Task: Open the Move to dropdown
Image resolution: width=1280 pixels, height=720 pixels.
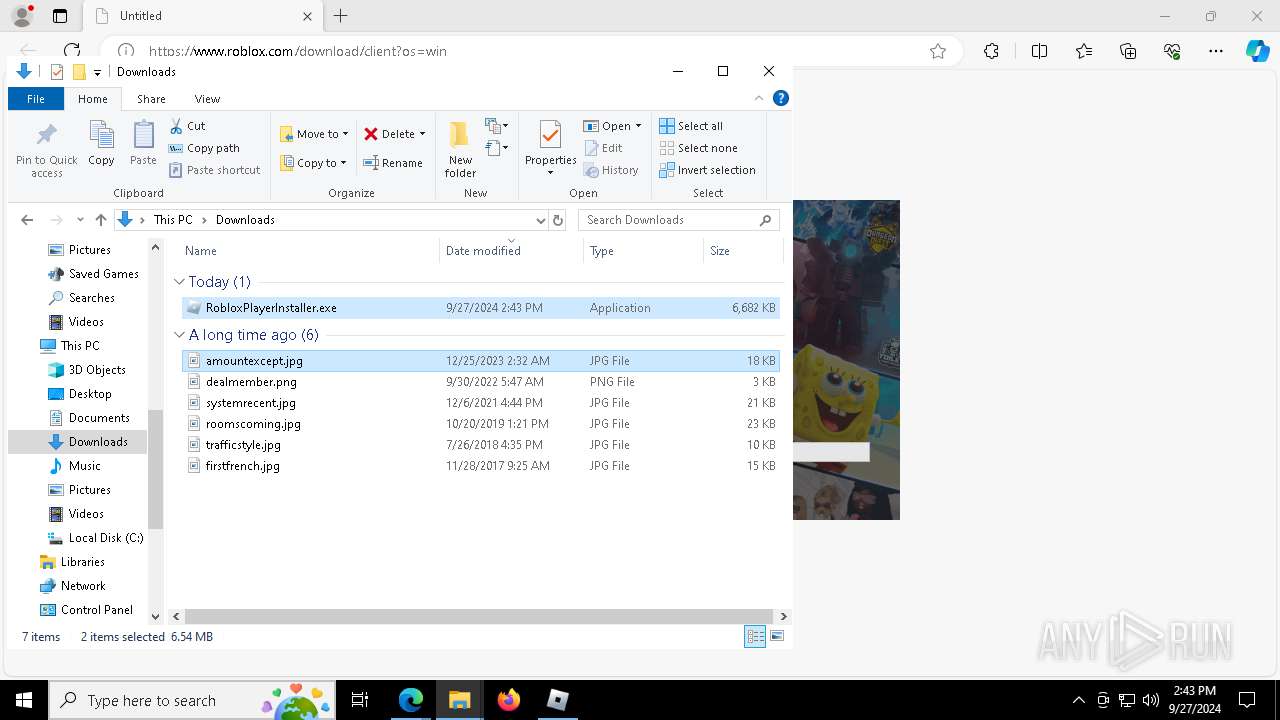Action: coord(314,134)
